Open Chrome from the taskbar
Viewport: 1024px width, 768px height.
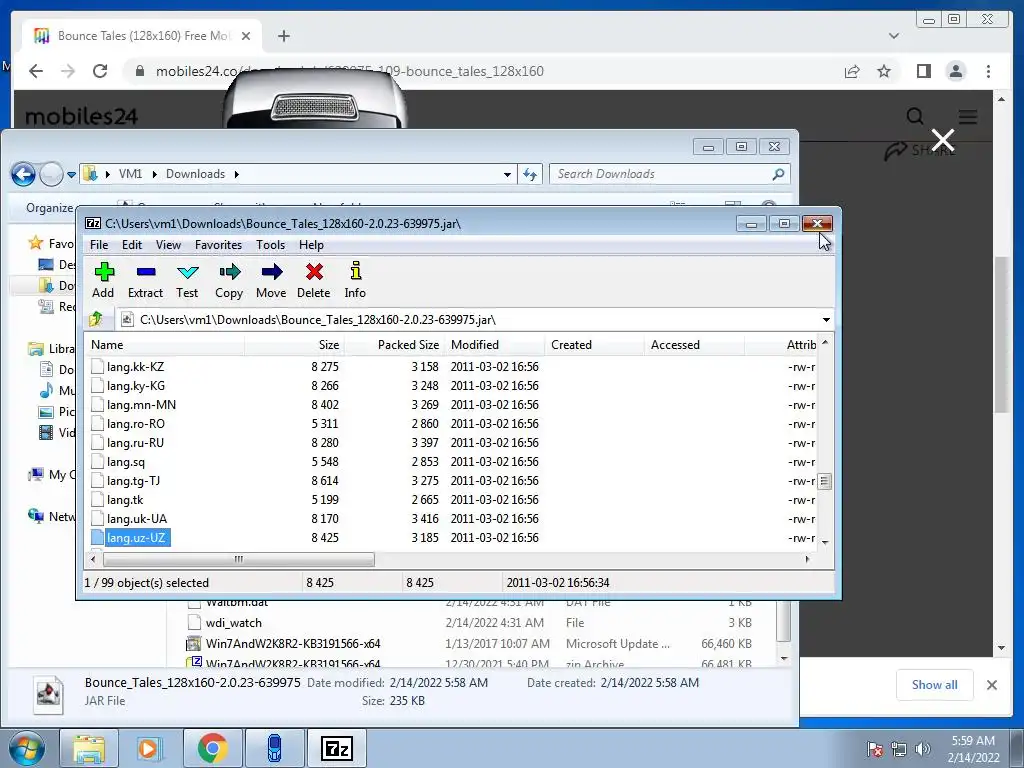click(x=212, y=748)
